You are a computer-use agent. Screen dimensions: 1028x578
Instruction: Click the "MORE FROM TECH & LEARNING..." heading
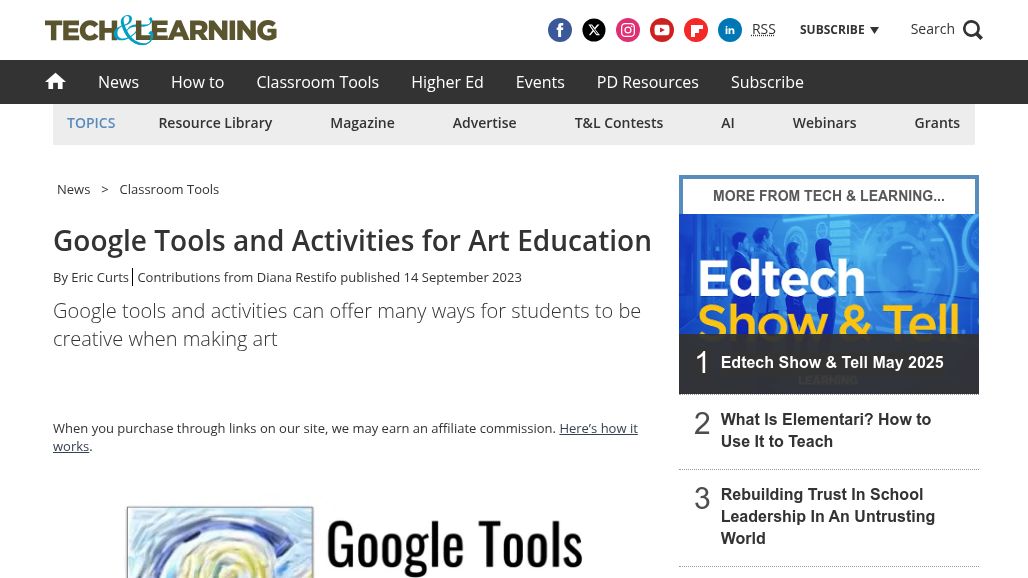click(829, 196)
